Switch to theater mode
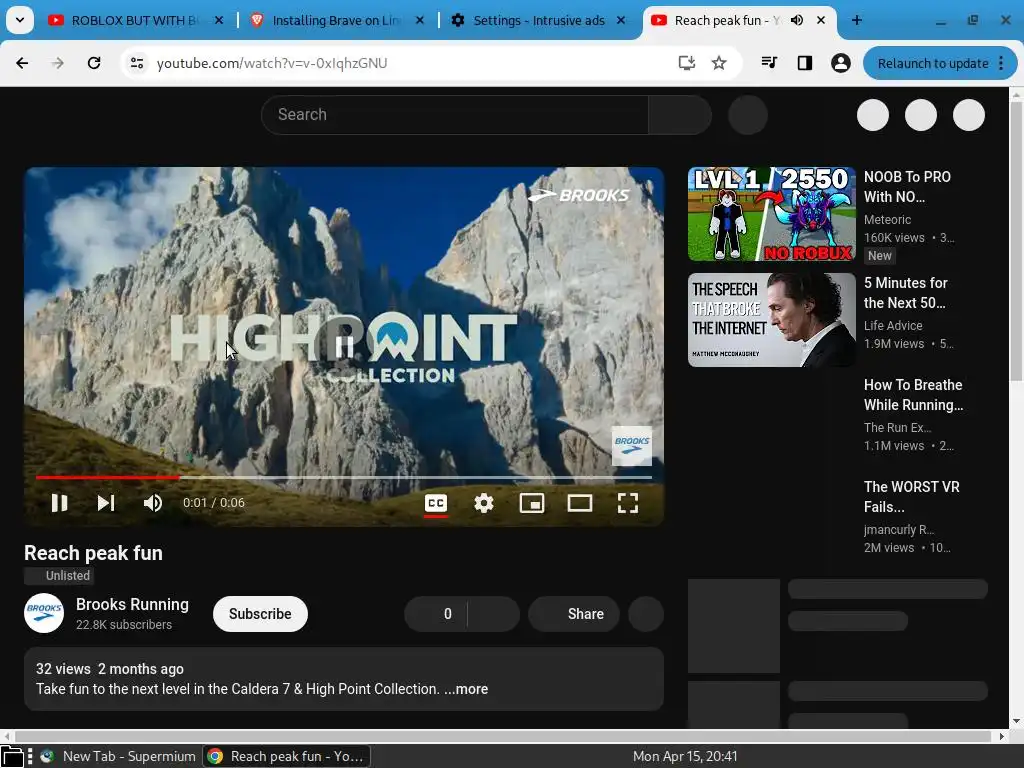The image size is (1024, 768). coord(580,503)
